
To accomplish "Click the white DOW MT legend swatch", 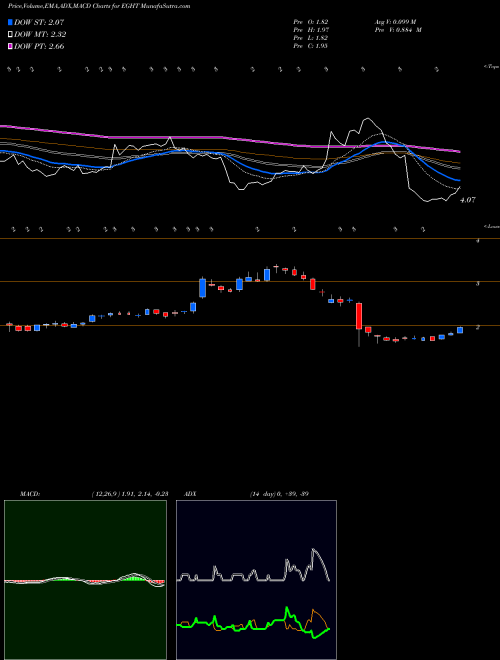I will [x=11, y=35].
